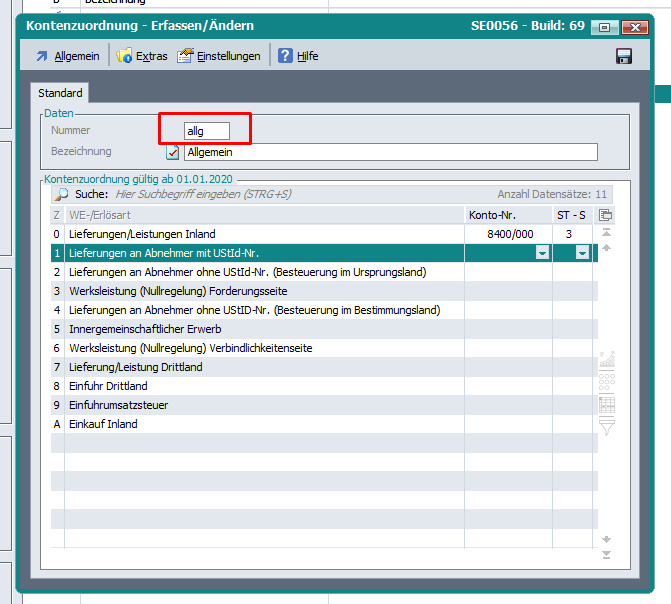Toggle checkbox next to Bezeichnung field
This screenshot has width=671, height=604.
pyautogui.click(x=173, y=152)
